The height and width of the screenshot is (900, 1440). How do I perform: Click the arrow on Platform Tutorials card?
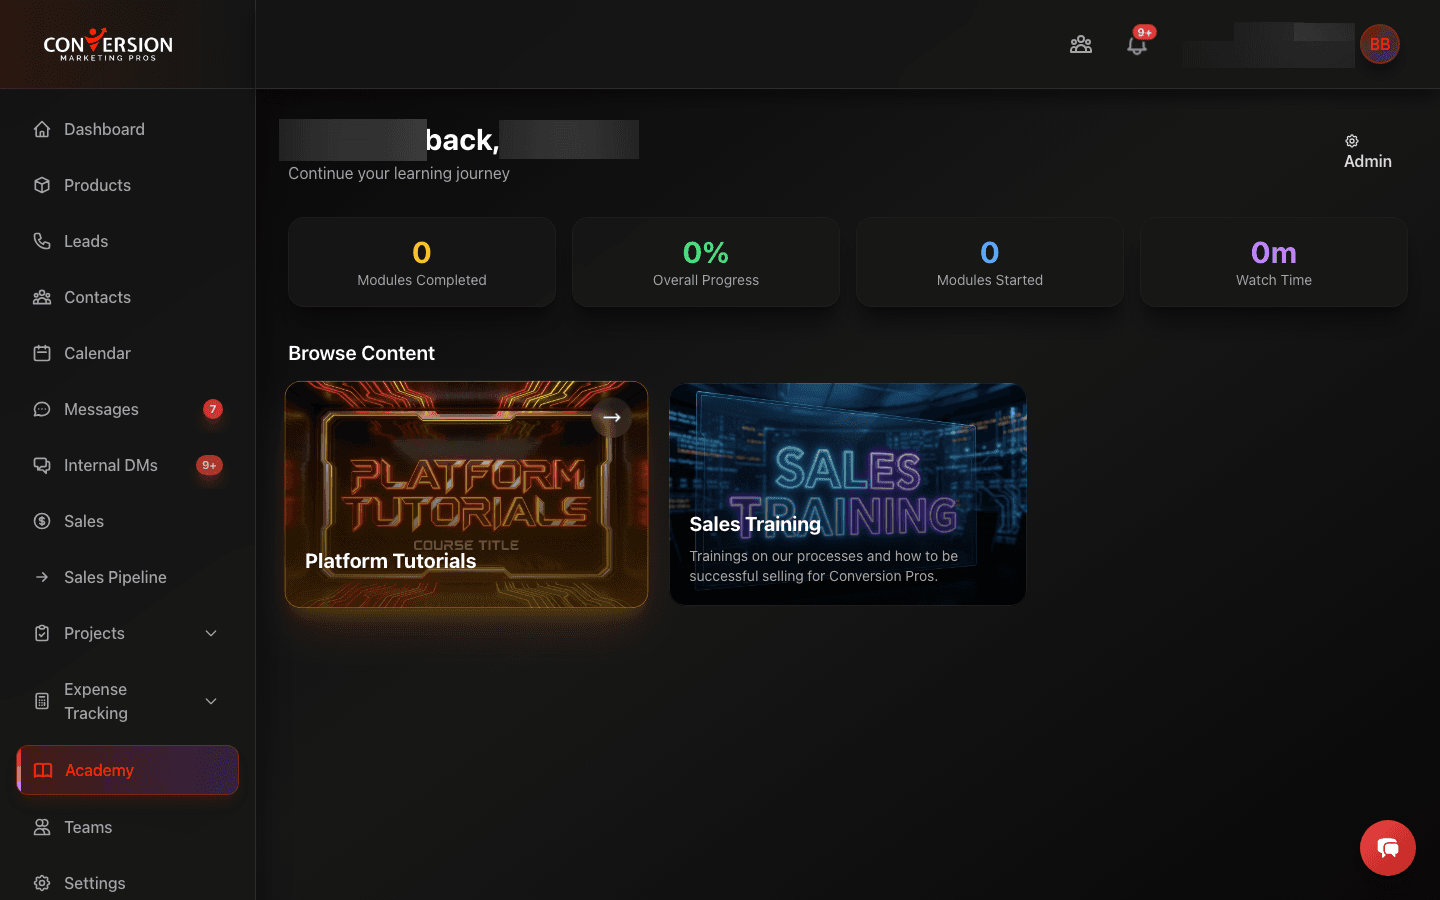(612, 417)
